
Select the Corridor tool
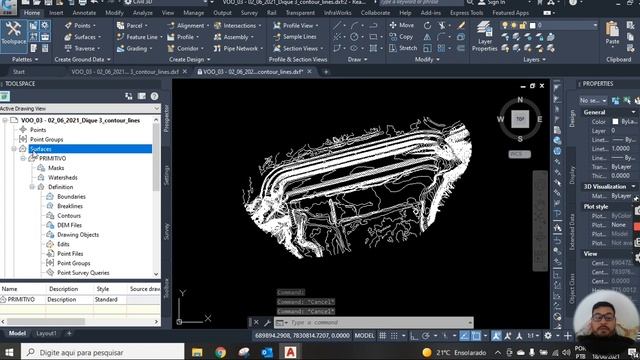(185, 48)
